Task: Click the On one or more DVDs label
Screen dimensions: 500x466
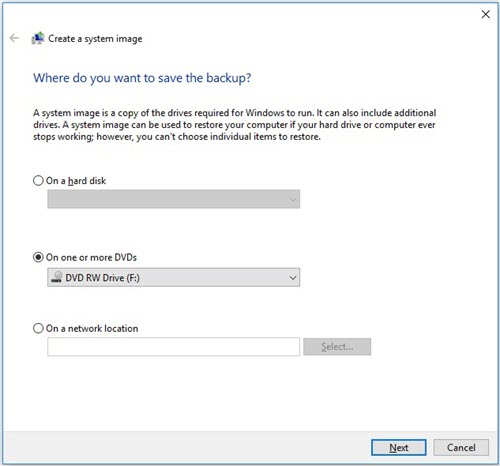Action: point(91,257)
